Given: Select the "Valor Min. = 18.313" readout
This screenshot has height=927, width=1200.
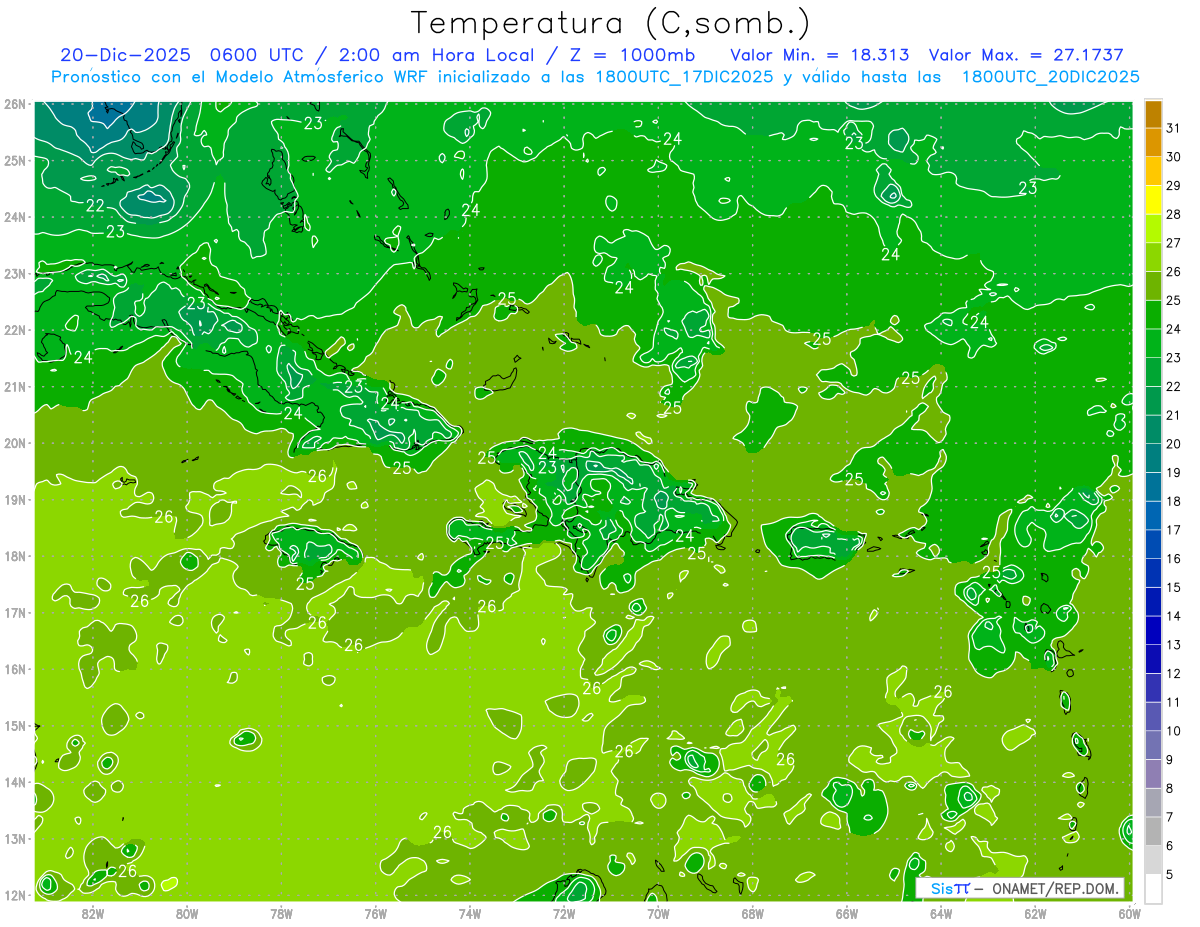Looking at the screenshot, I should (820, 54).
